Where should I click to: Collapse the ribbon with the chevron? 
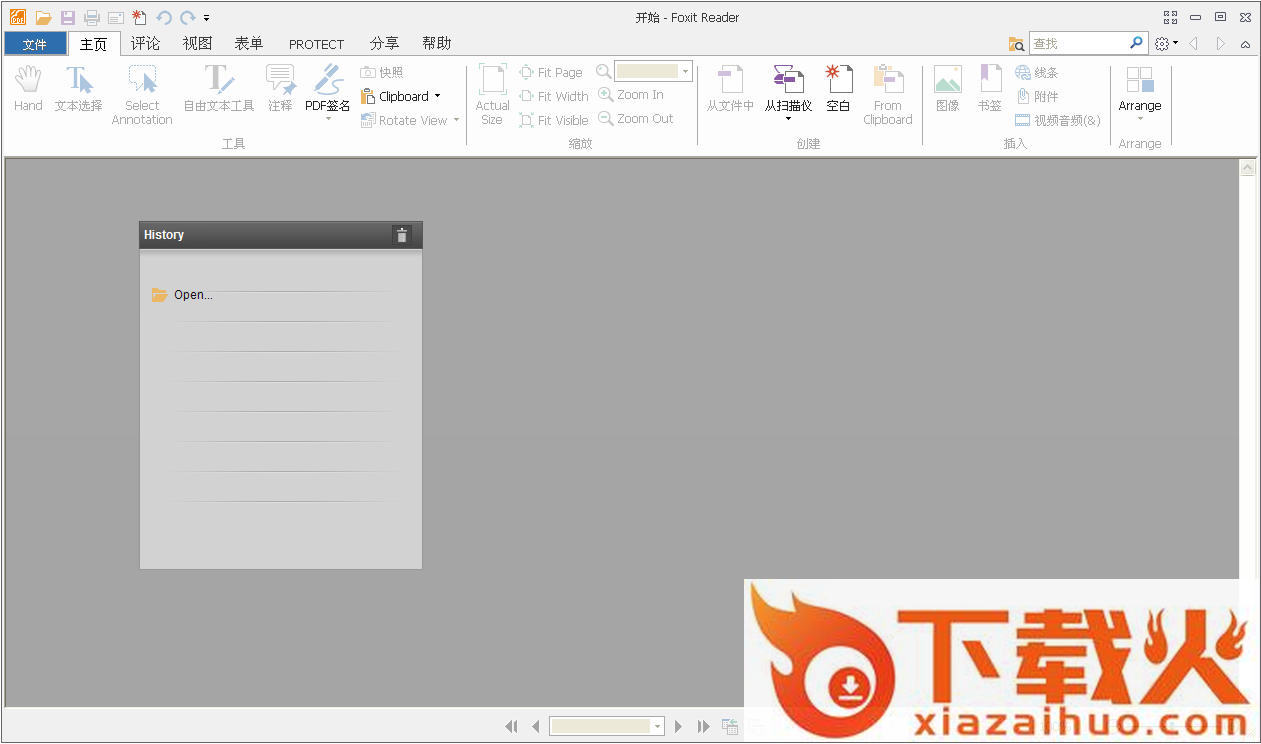(1245, 44)
